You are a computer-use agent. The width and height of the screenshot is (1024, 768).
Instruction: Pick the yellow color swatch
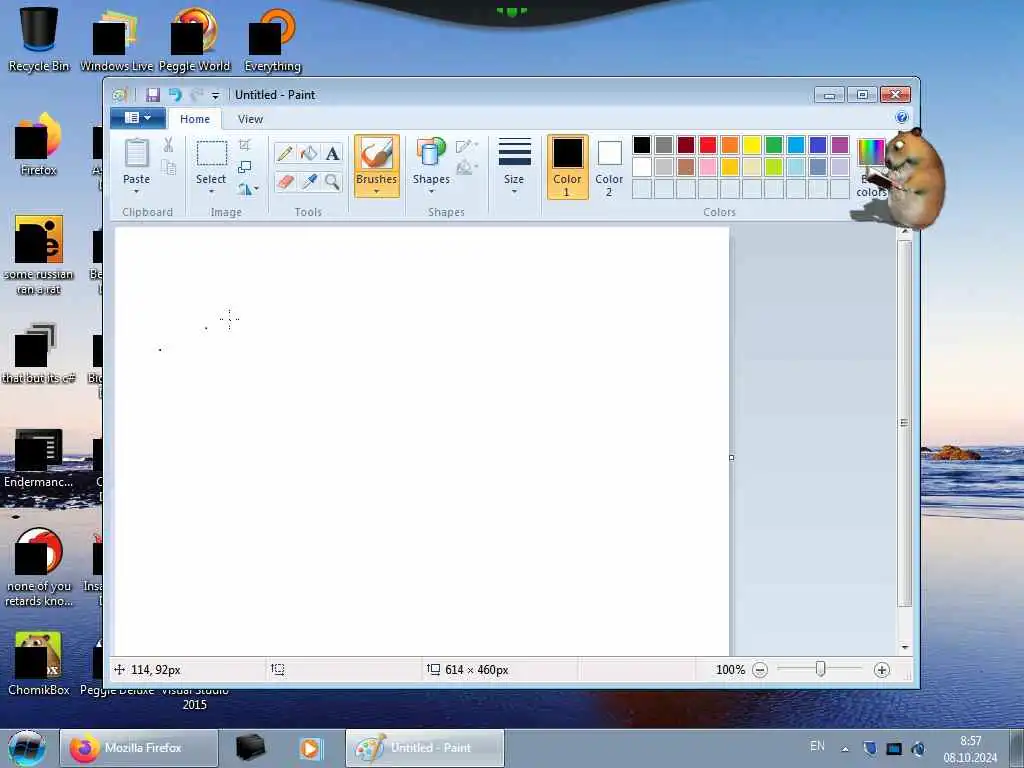coord(752,145)
